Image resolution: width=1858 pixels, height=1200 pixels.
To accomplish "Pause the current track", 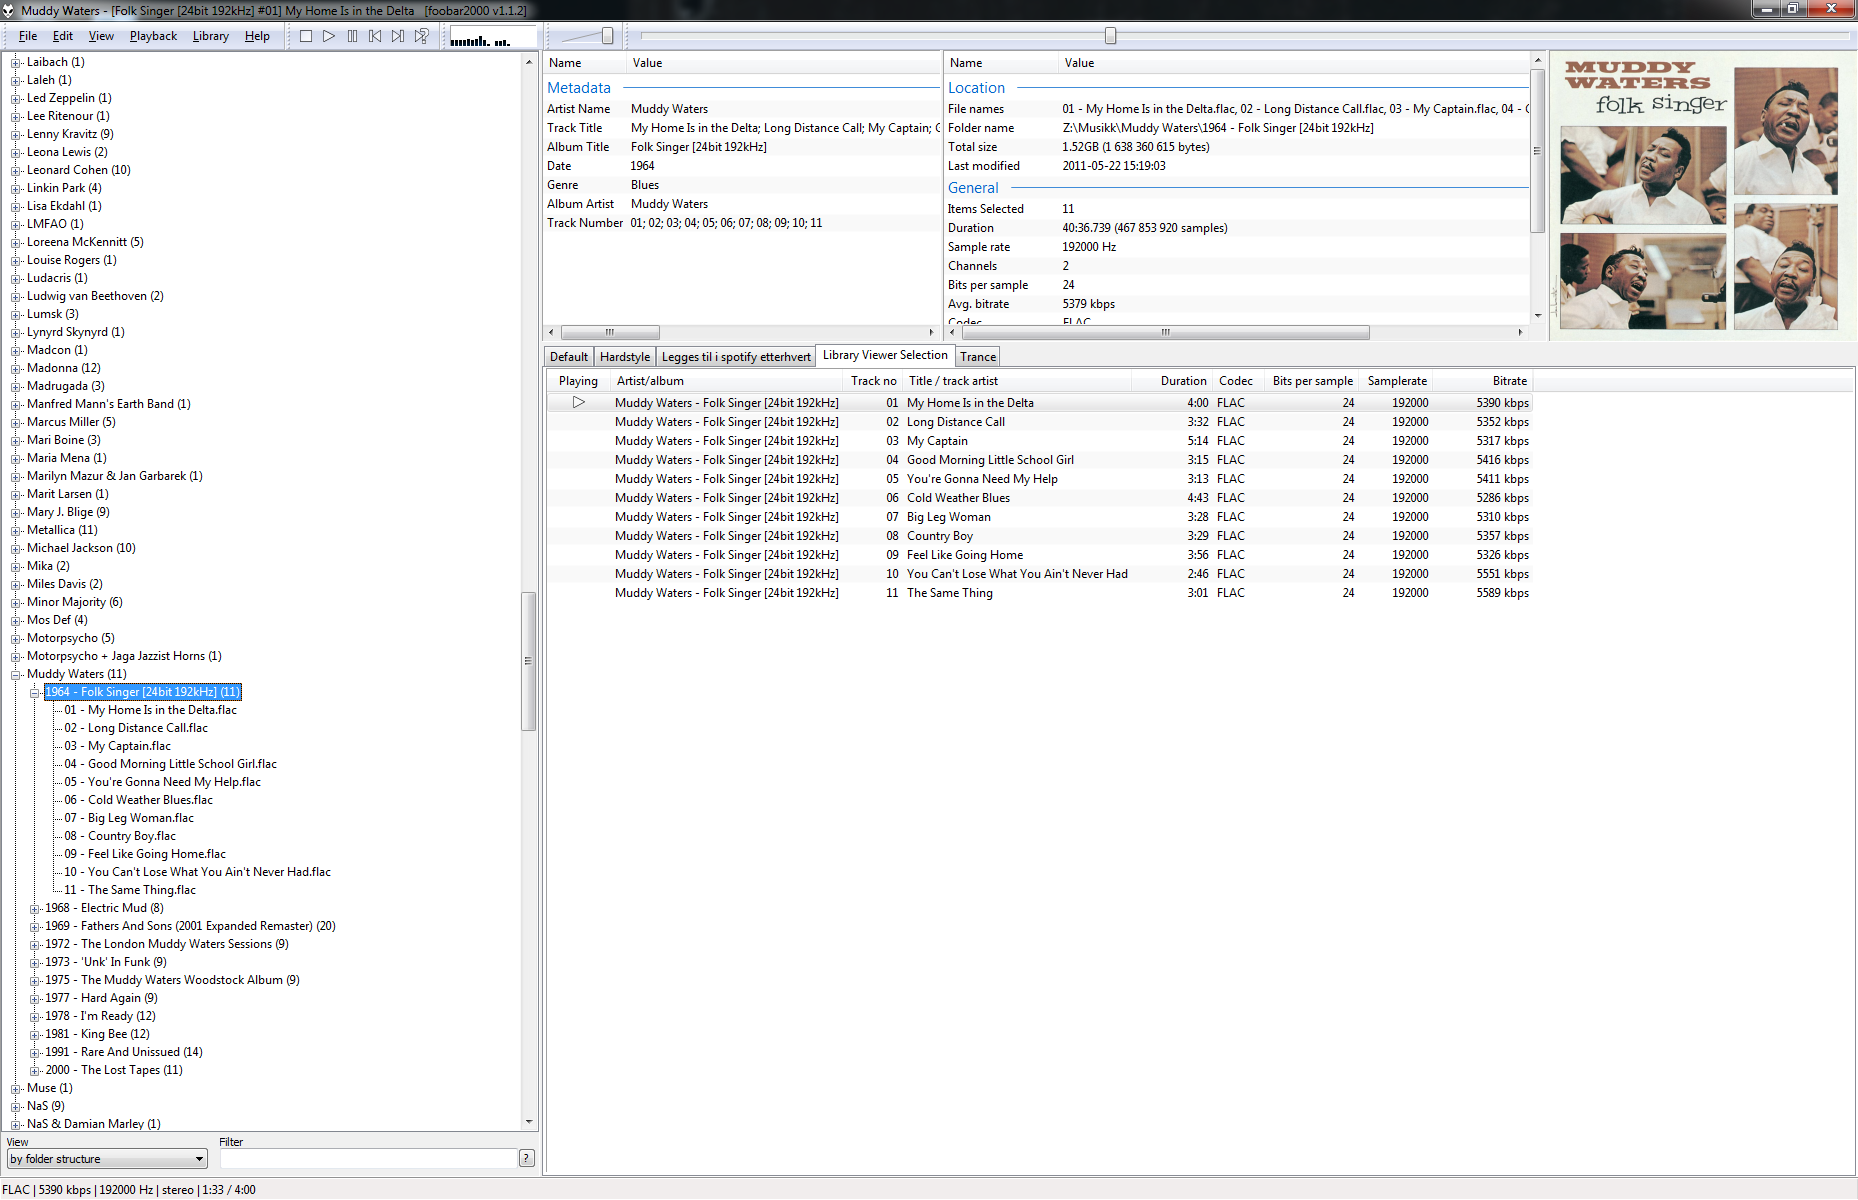I will tap(352, 36).
